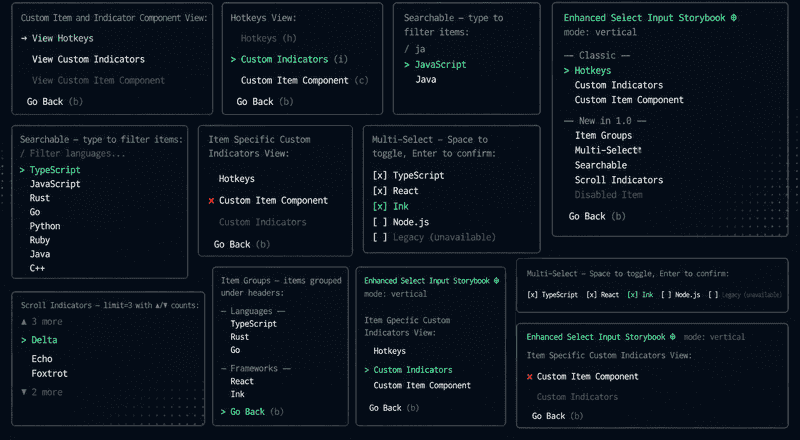Select C++ in the Filter languages list
Screen dimensions: 800x440
37,268
